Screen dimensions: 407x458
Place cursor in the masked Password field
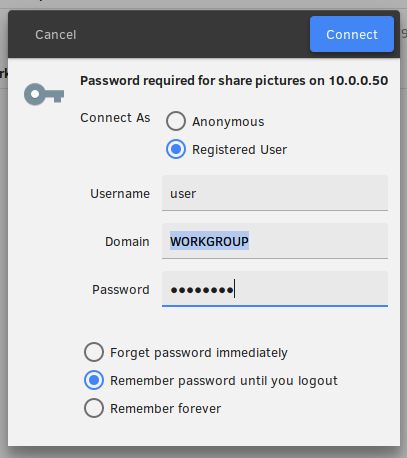pyautogui.click(x=275, y=289)
